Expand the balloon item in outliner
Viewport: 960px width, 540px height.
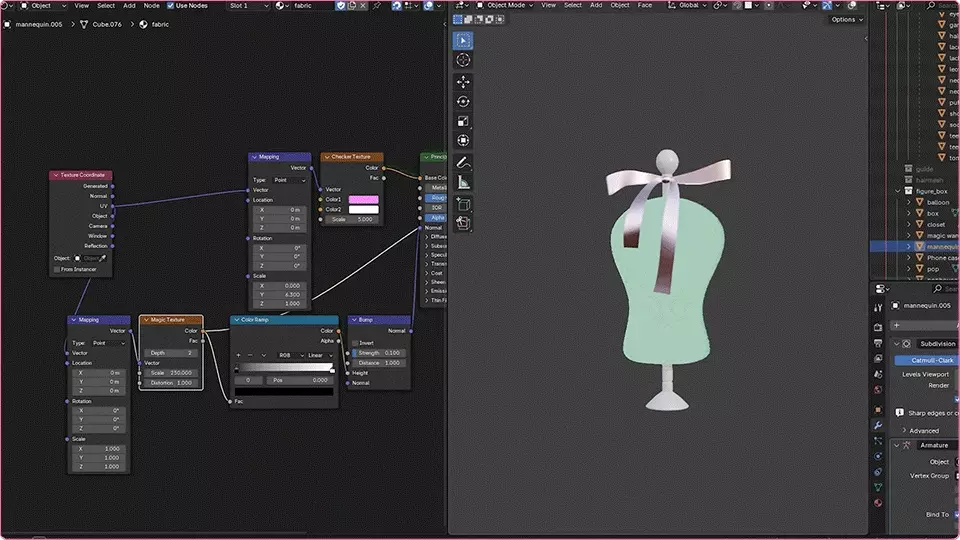click(x=909, y=202)
